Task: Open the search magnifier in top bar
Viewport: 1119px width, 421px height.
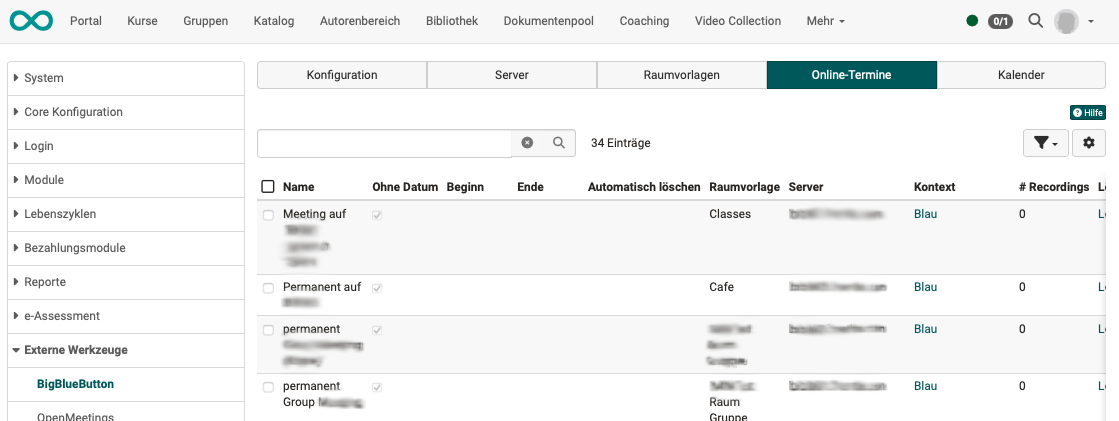Action: click(1036, 21)
